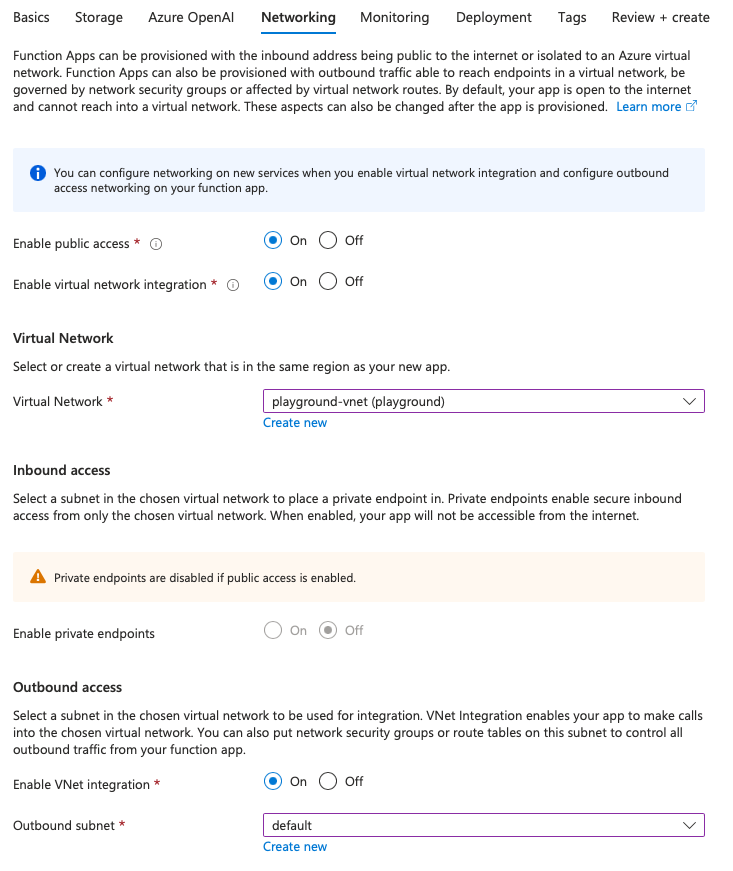The image size is (733, 871).
Task: Click the info icon beside Enable public access
Action: [156, 244]
